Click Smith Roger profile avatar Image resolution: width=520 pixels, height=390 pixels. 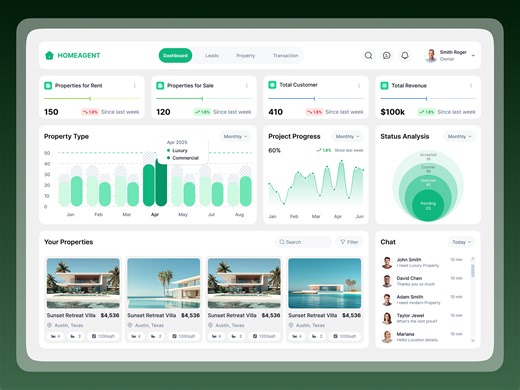click(431, 55)
